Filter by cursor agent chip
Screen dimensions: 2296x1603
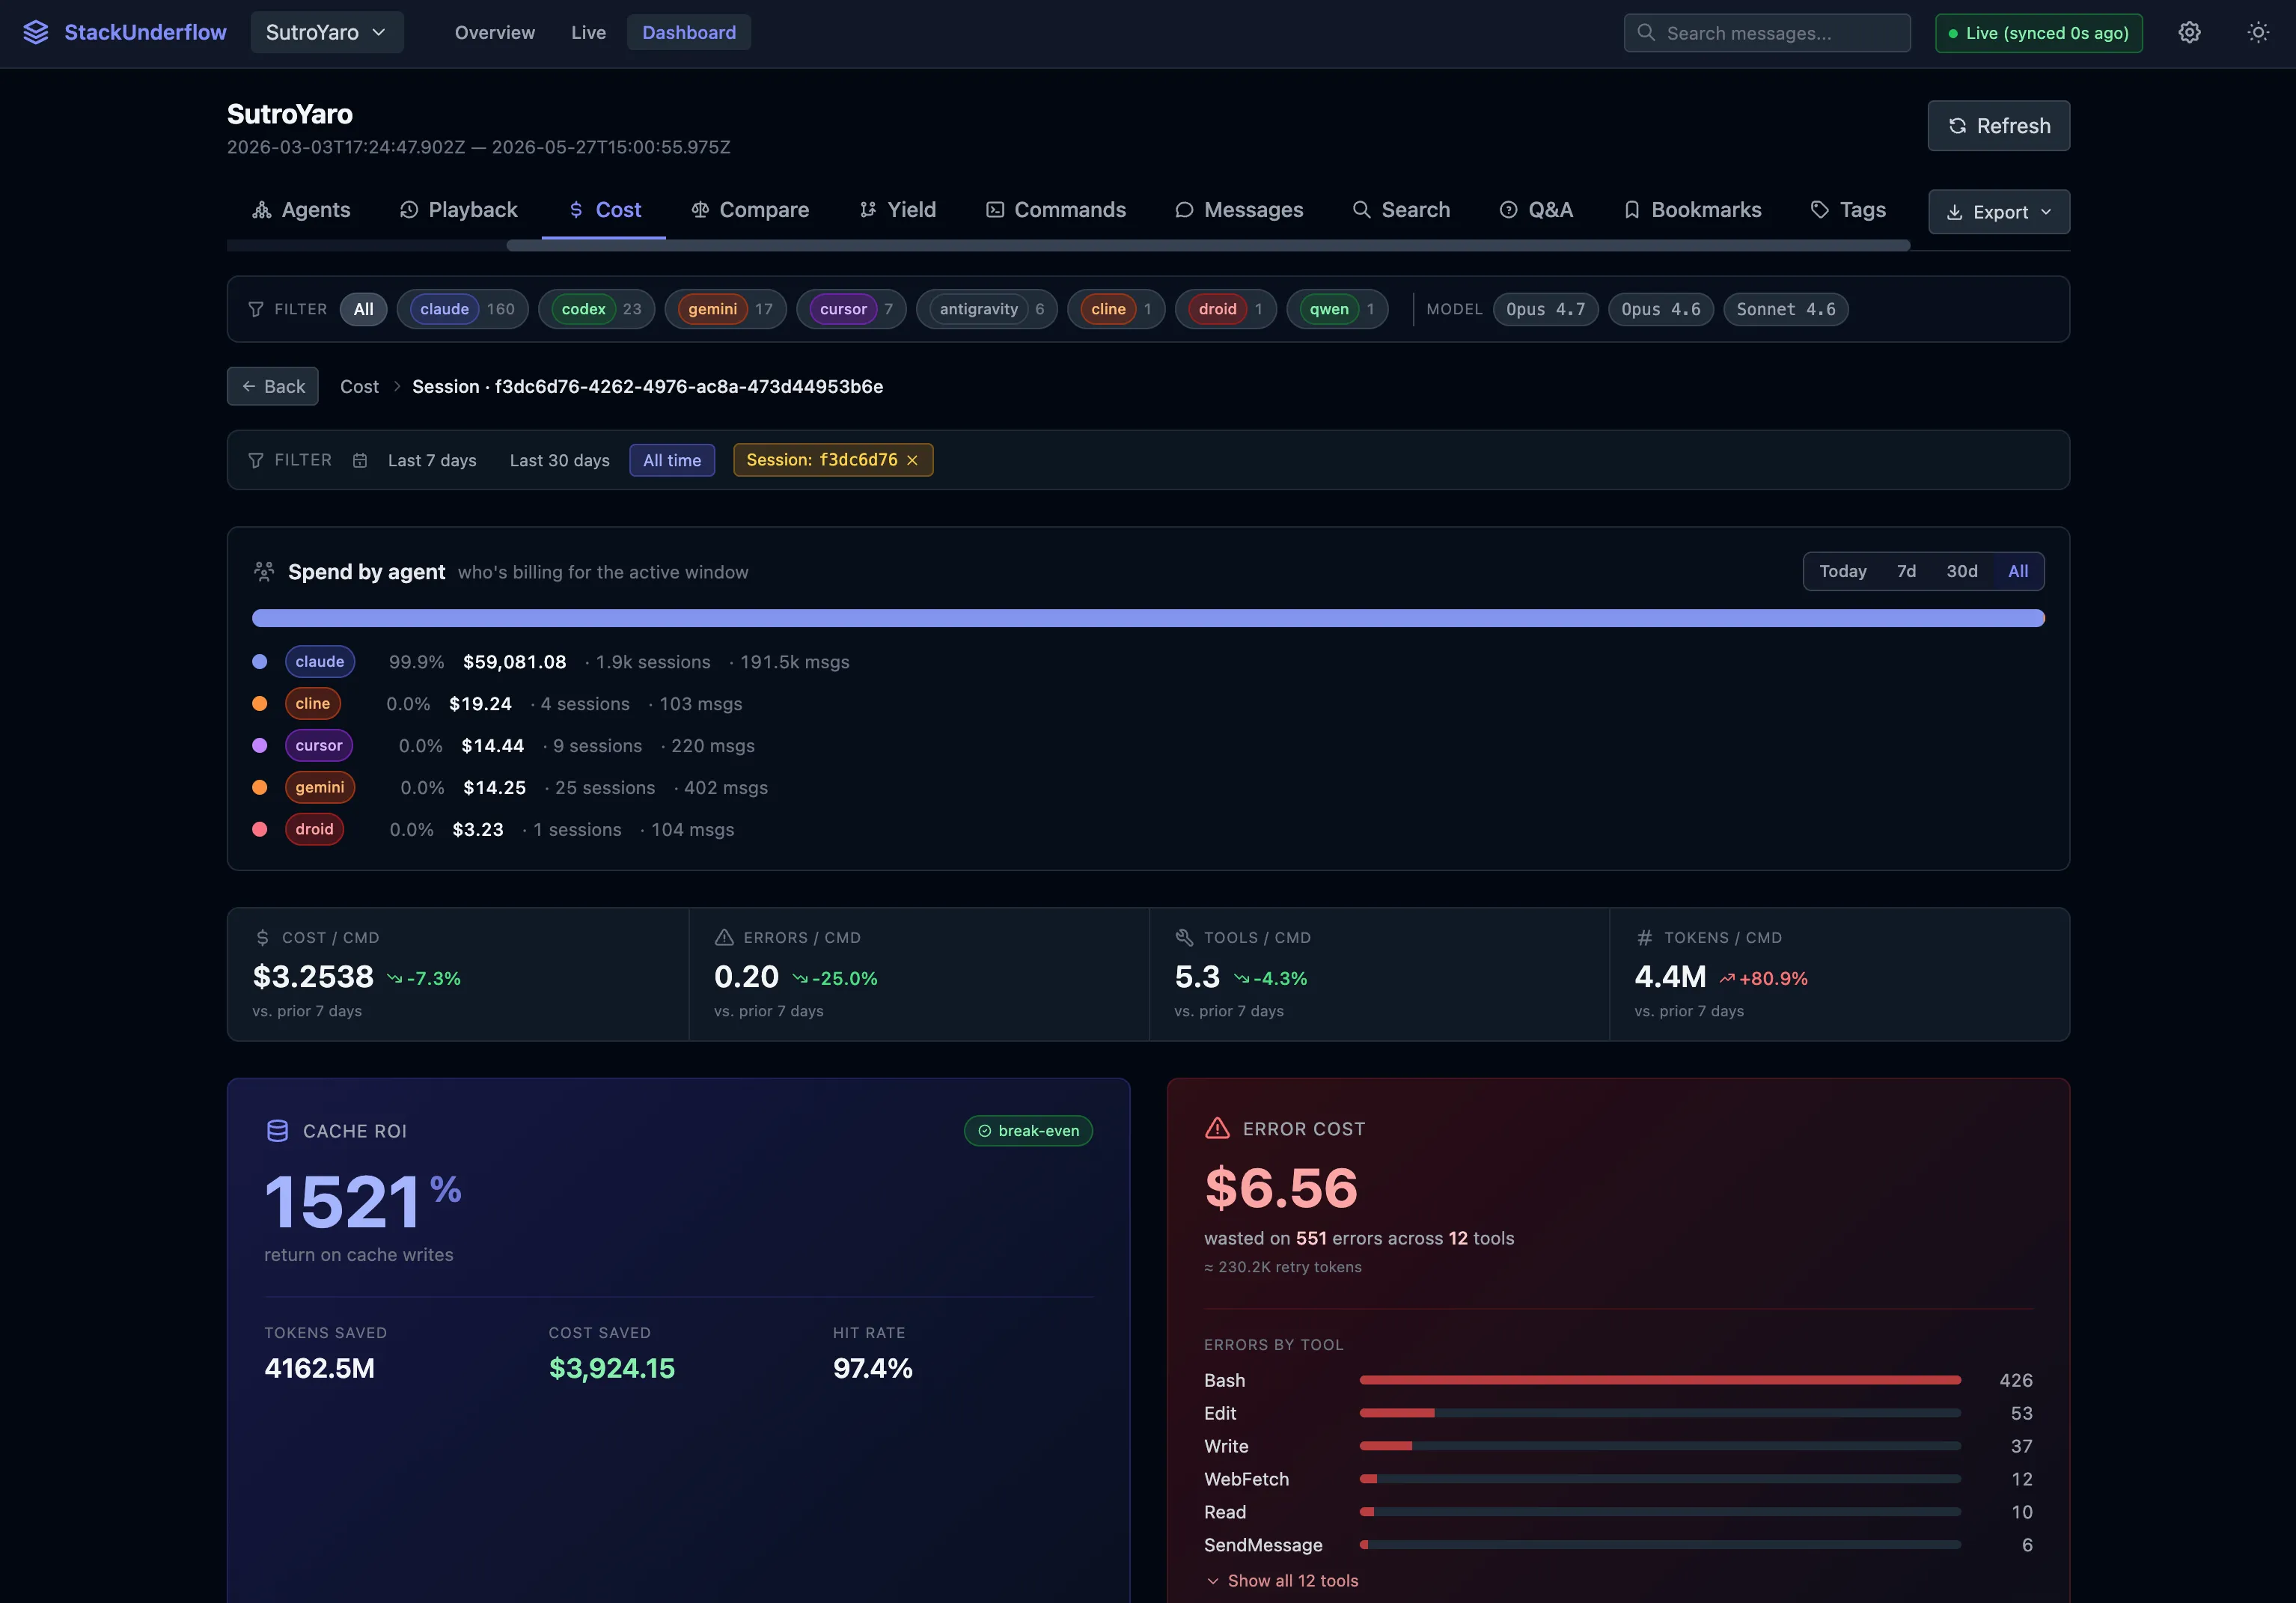[x=852, y=310]
